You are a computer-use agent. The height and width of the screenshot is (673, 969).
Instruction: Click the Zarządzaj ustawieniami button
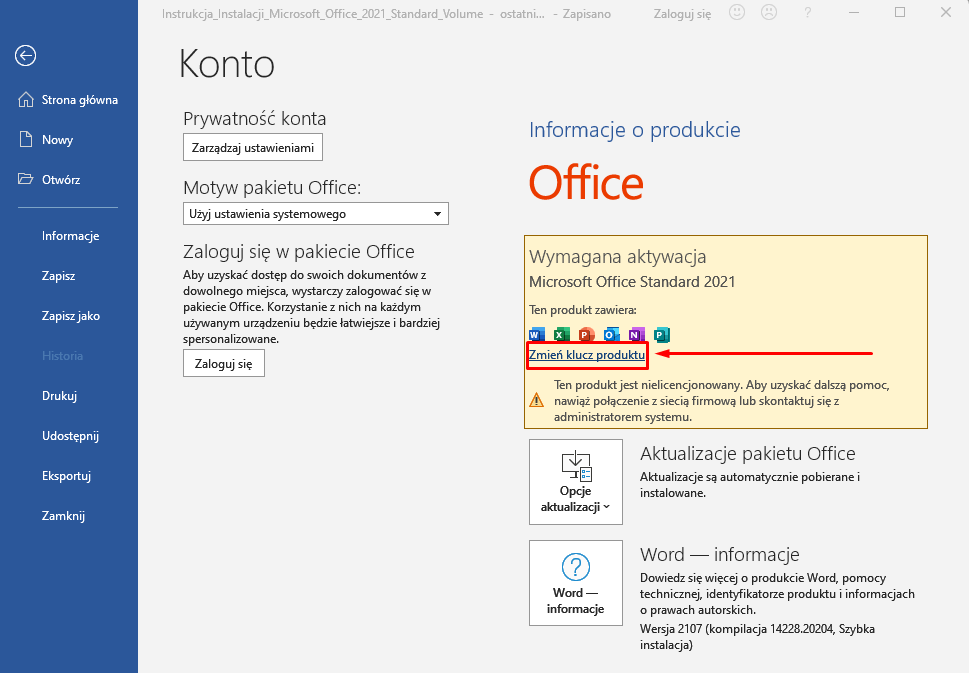tap(253, 148)
